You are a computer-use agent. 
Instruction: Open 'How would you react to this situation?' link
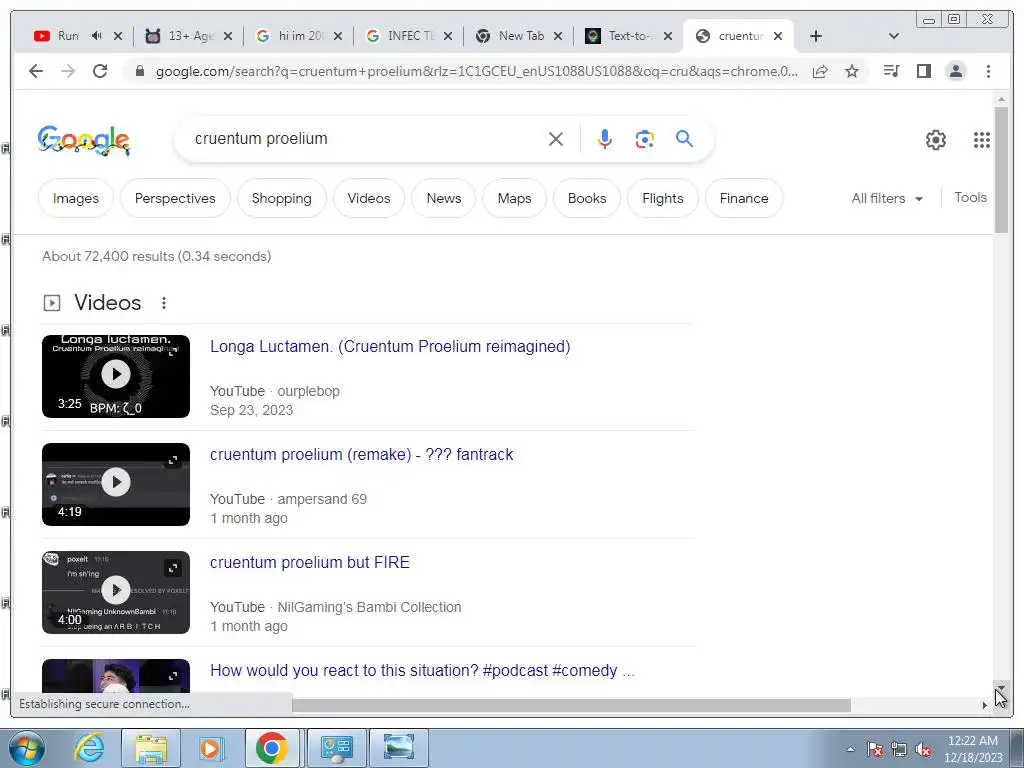[422, 670]
